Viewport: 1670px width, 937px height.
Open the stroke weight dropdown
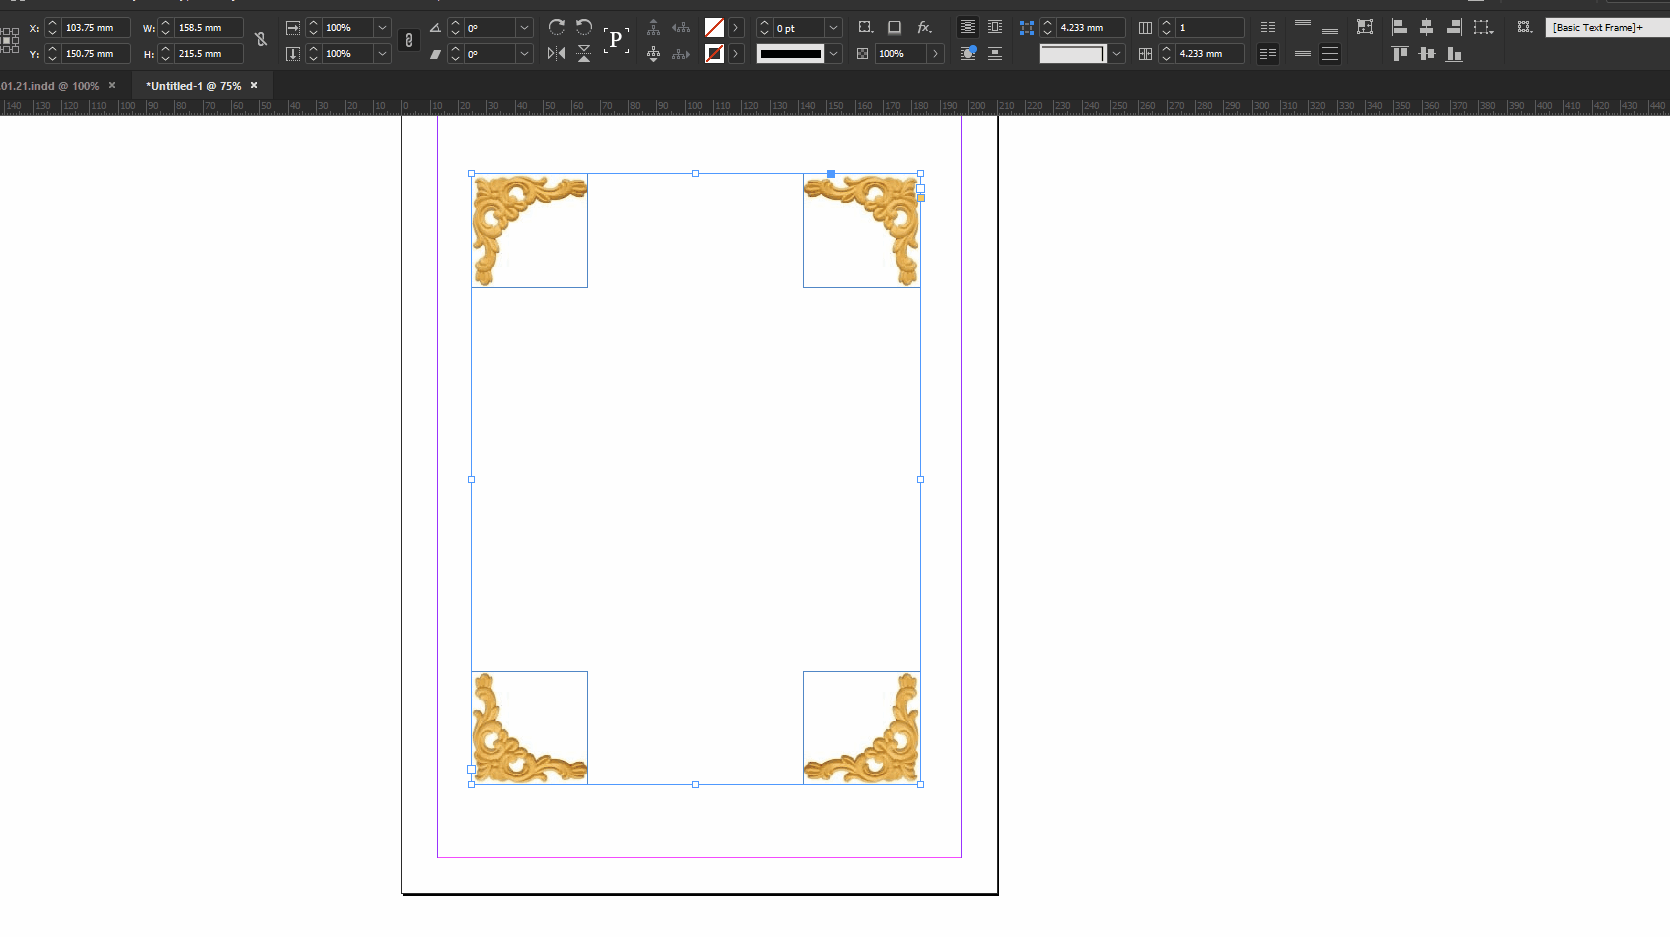pos(833,28)
